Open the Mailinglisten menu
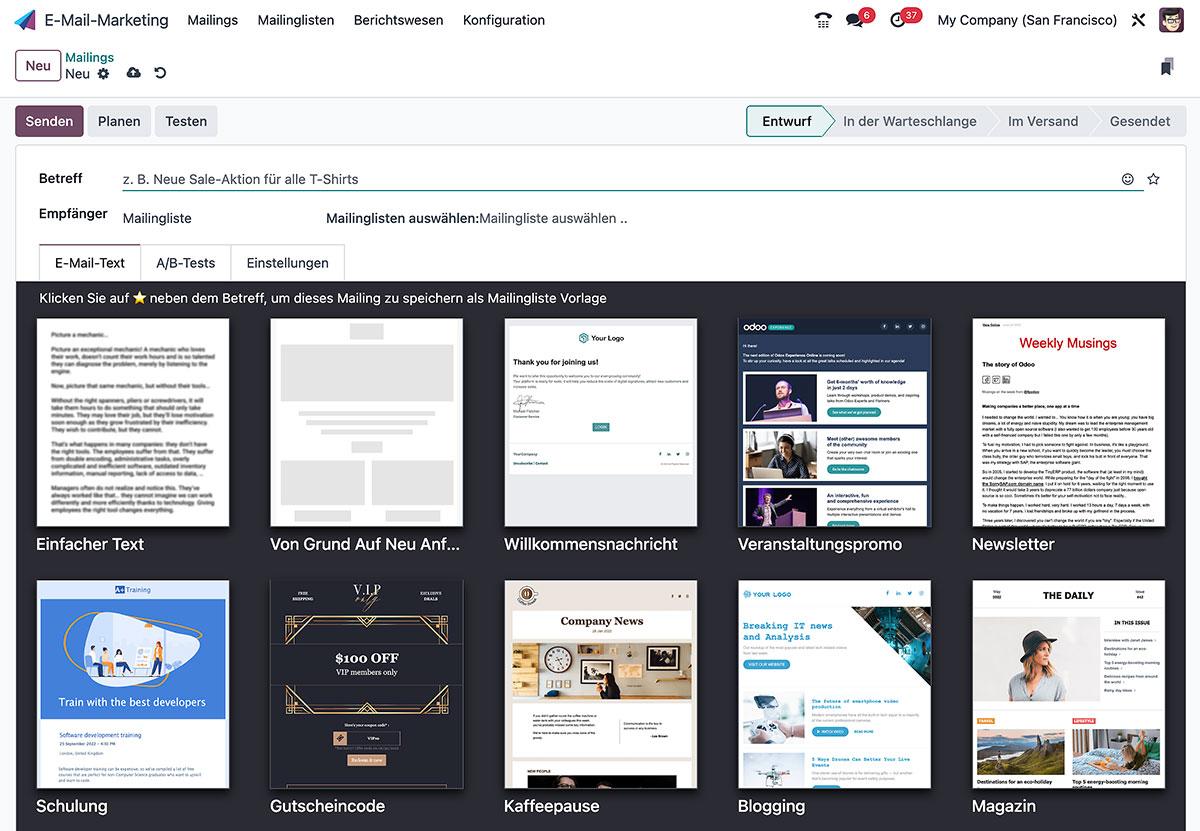Screen dimensions: 1200x831 coord(296,20)
